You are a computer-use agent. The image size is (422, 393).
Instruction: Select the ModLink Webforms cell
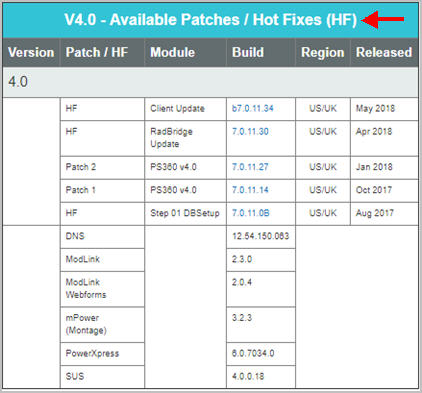coord(102,289)
